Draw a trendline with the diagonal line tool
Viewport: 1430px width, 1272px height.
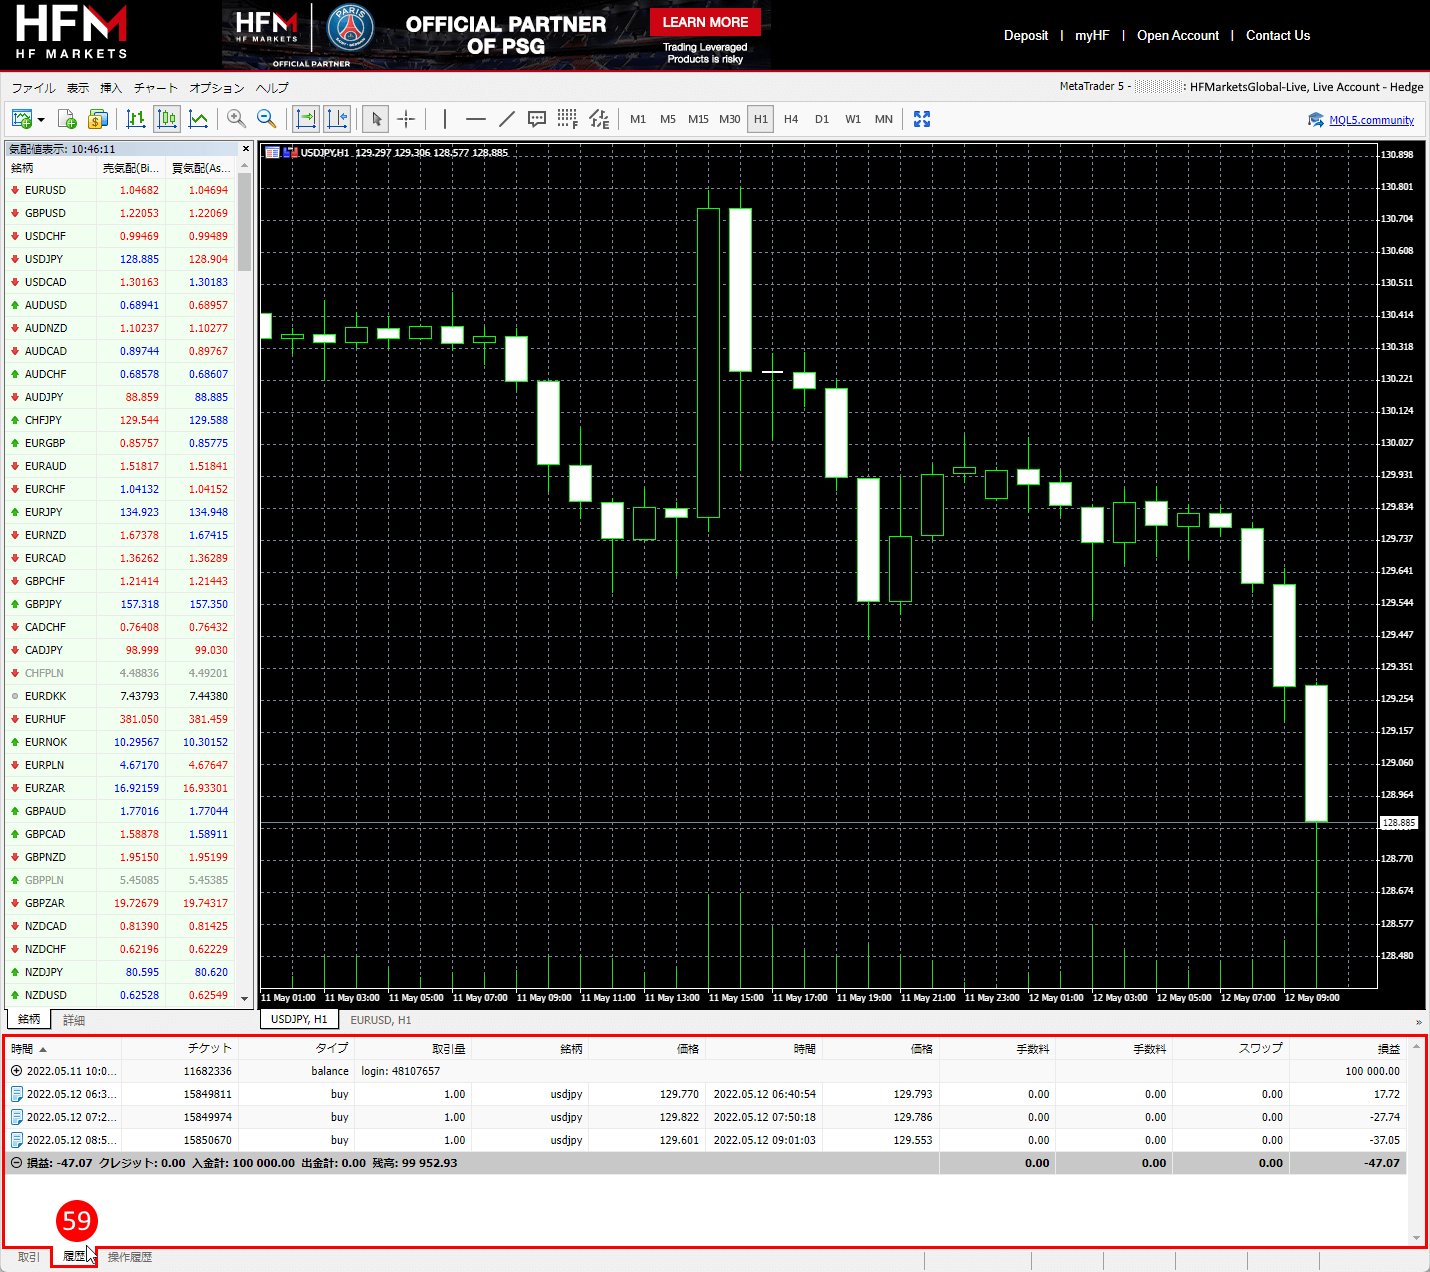tap(507, 119)
